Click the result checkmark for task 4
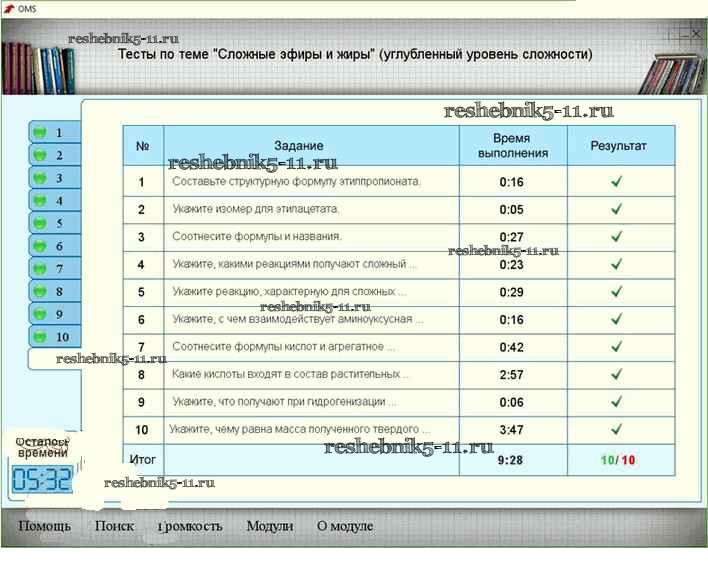Image resolution: width=708 pixels, height=581 pixels. pyautogui.click(x=617, y=265)
